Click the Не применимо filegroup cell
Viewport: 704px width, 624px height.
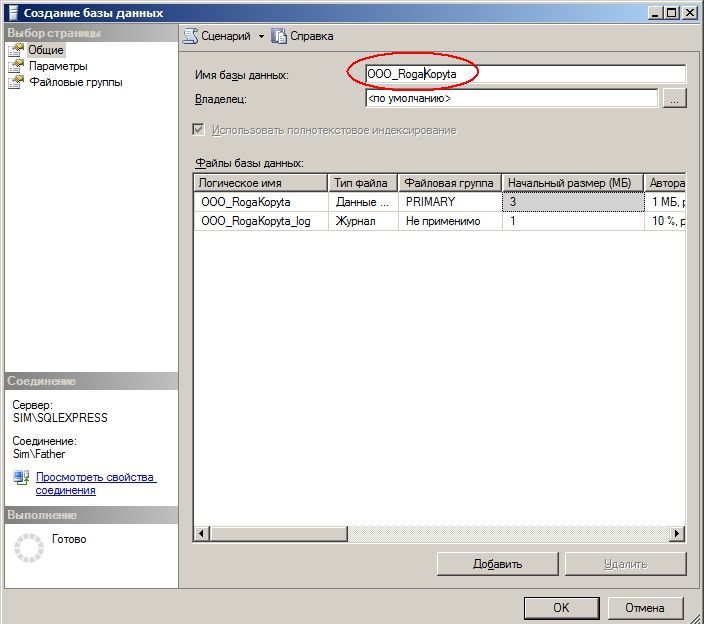(x=450, y=221)
